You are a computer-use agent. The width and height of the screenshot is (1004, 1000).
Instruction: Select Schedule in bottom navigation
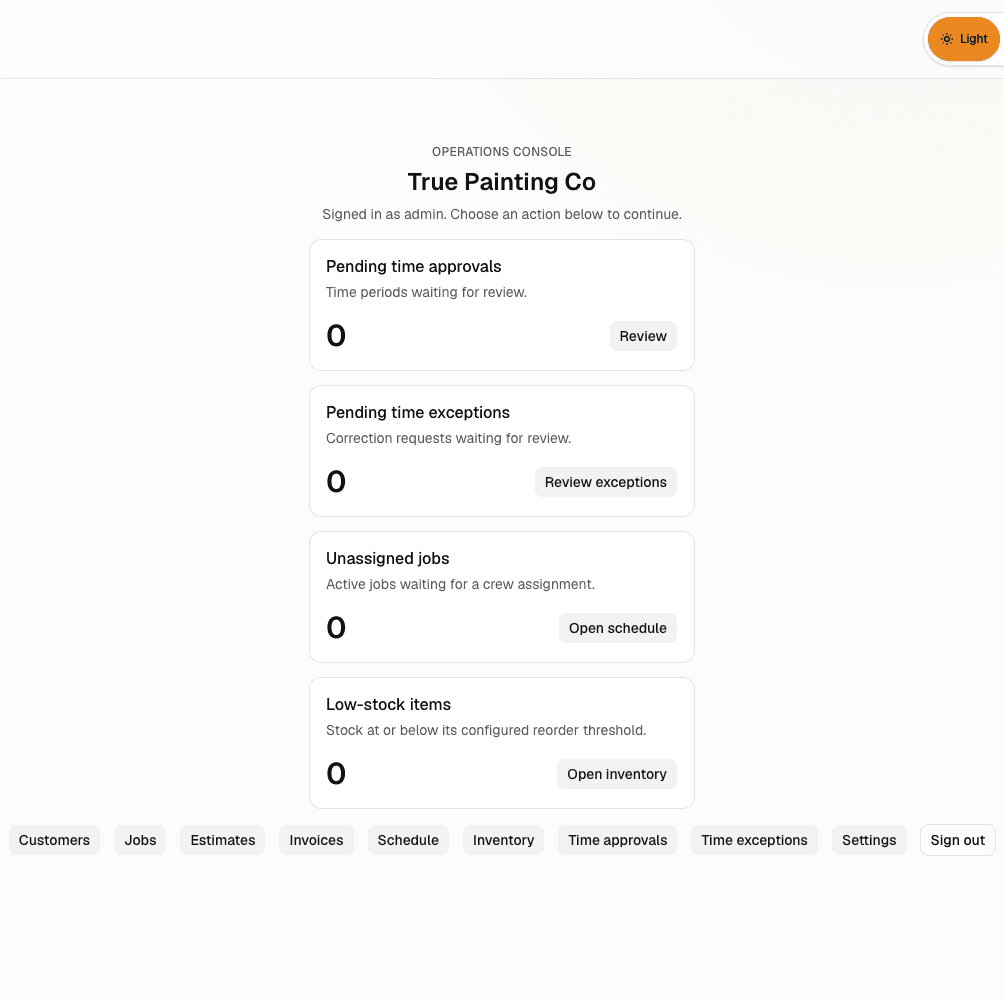pyautogui.click(x=408, y=840)
